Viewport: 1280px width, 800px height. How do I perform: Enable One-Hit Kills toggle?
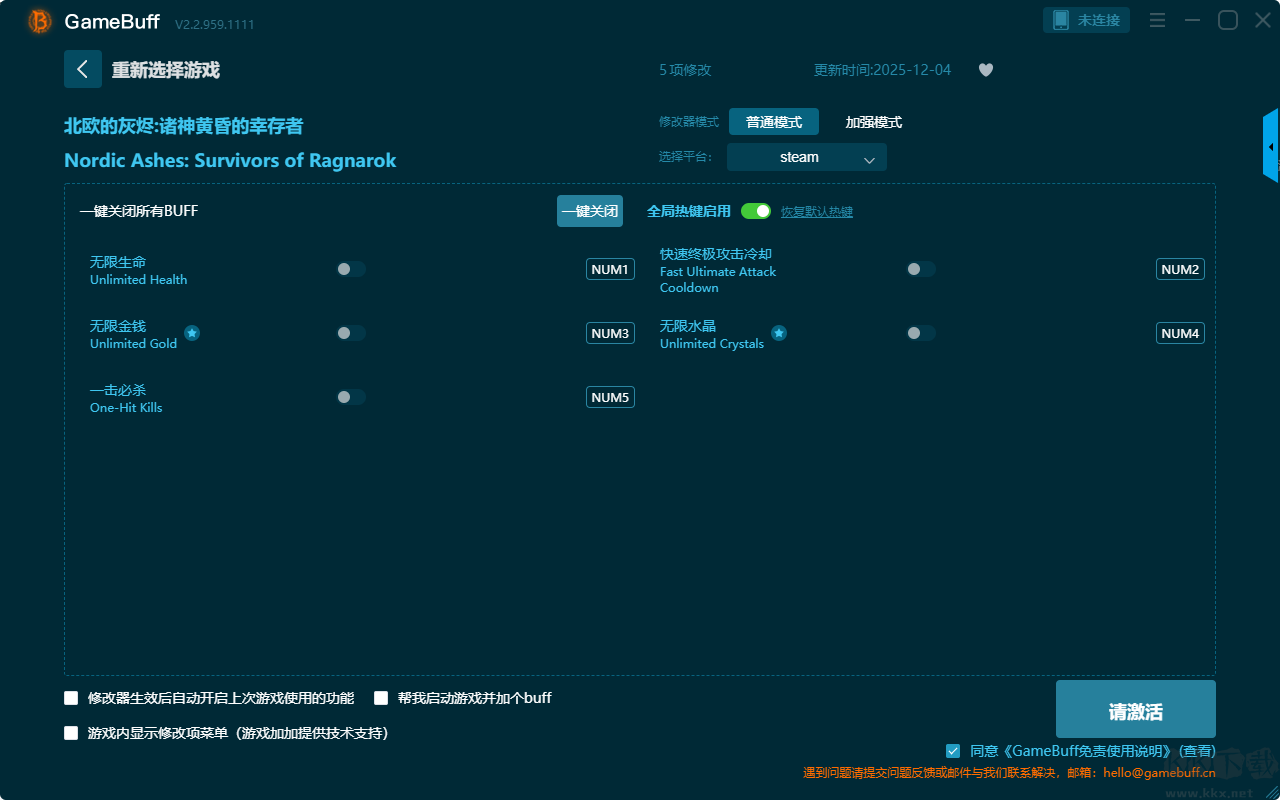(351, 397)
